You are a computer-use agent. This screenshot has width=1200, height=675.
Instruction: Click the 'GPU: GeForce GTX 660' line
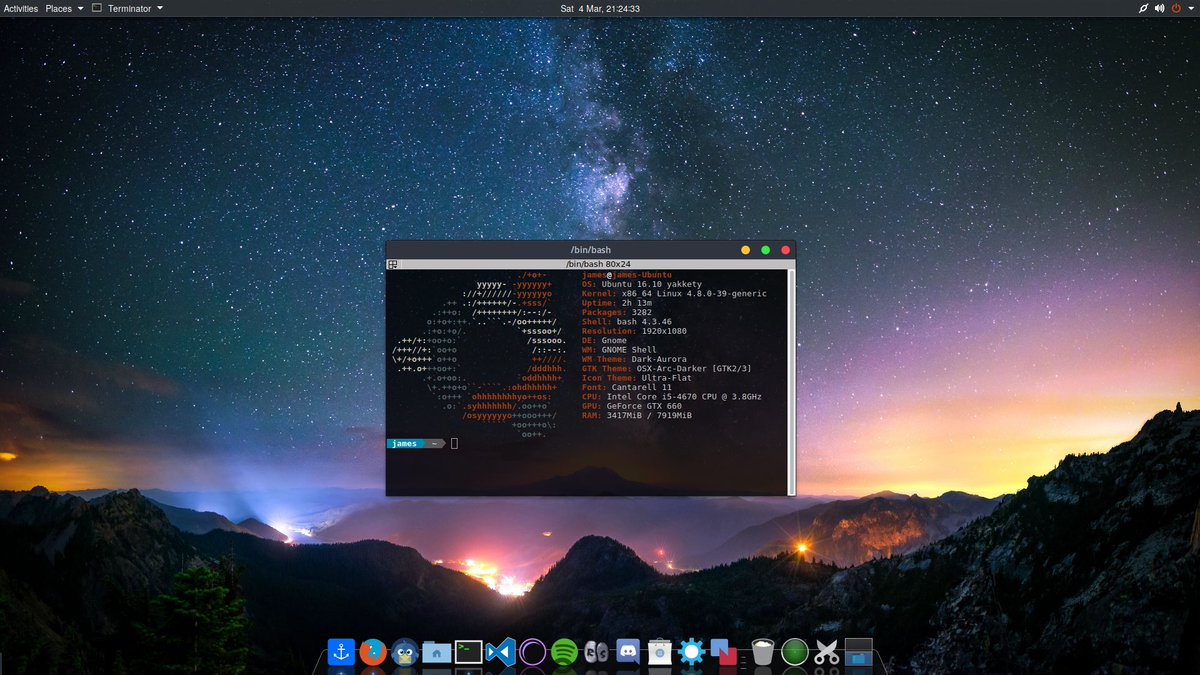632,406
